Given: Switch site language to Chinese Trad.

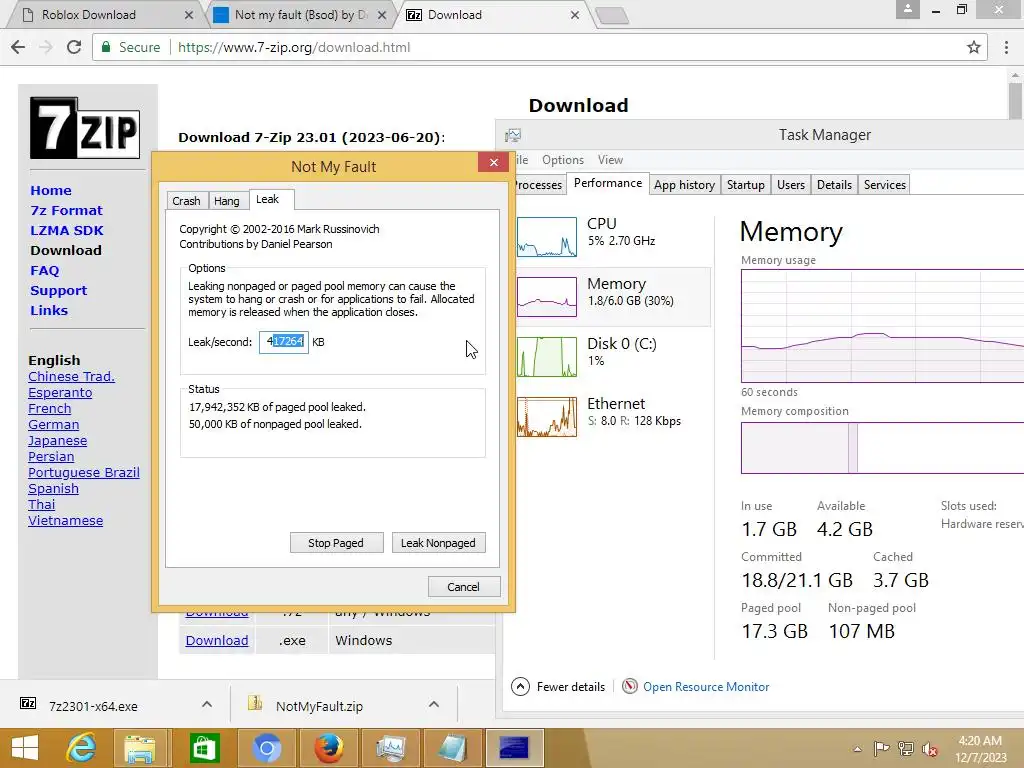Looking at the screenshot, I should click(x=71, y=377).
